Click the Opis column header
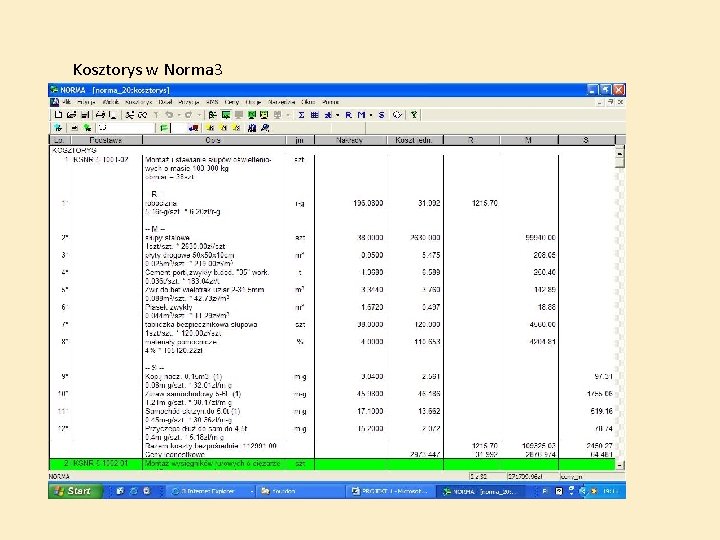The height and width of the screenshot is (540, 720). [214, 140]
